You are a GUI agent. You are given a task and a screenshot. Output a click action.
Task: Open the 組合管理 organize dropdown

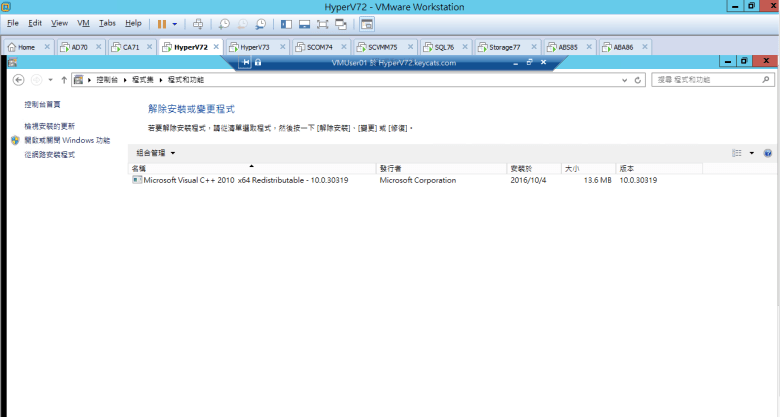point(156,153)
